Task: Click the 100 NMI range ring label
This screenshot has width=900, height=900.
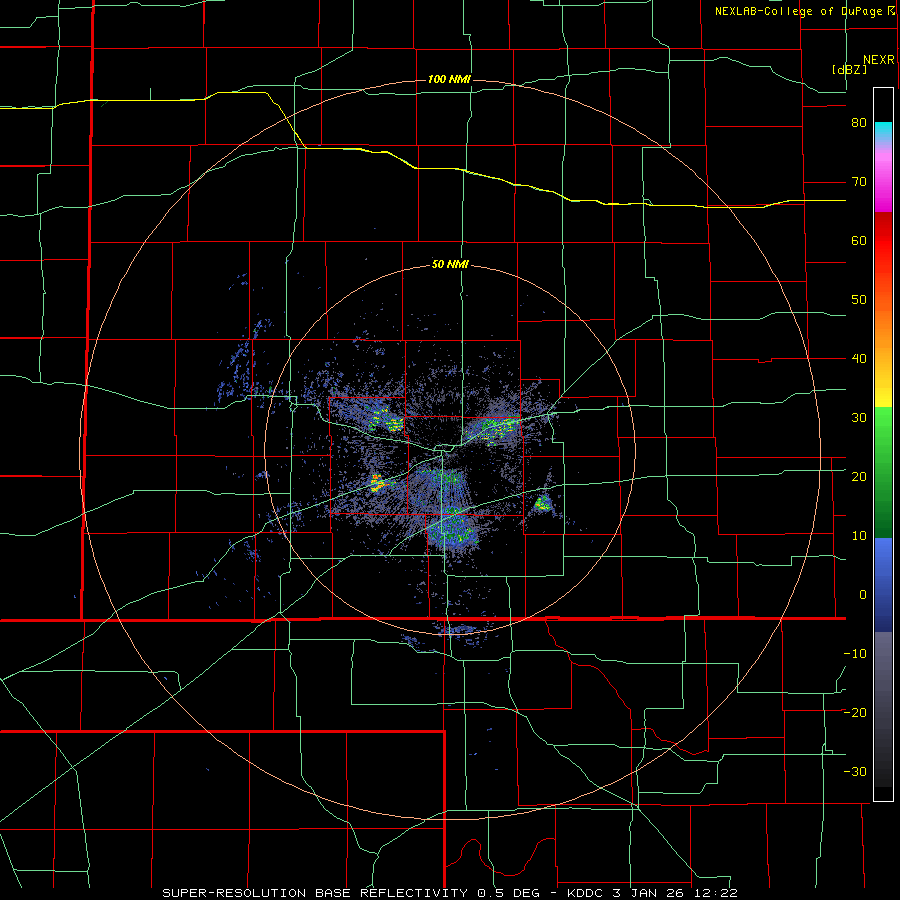Action: [449, 79]
